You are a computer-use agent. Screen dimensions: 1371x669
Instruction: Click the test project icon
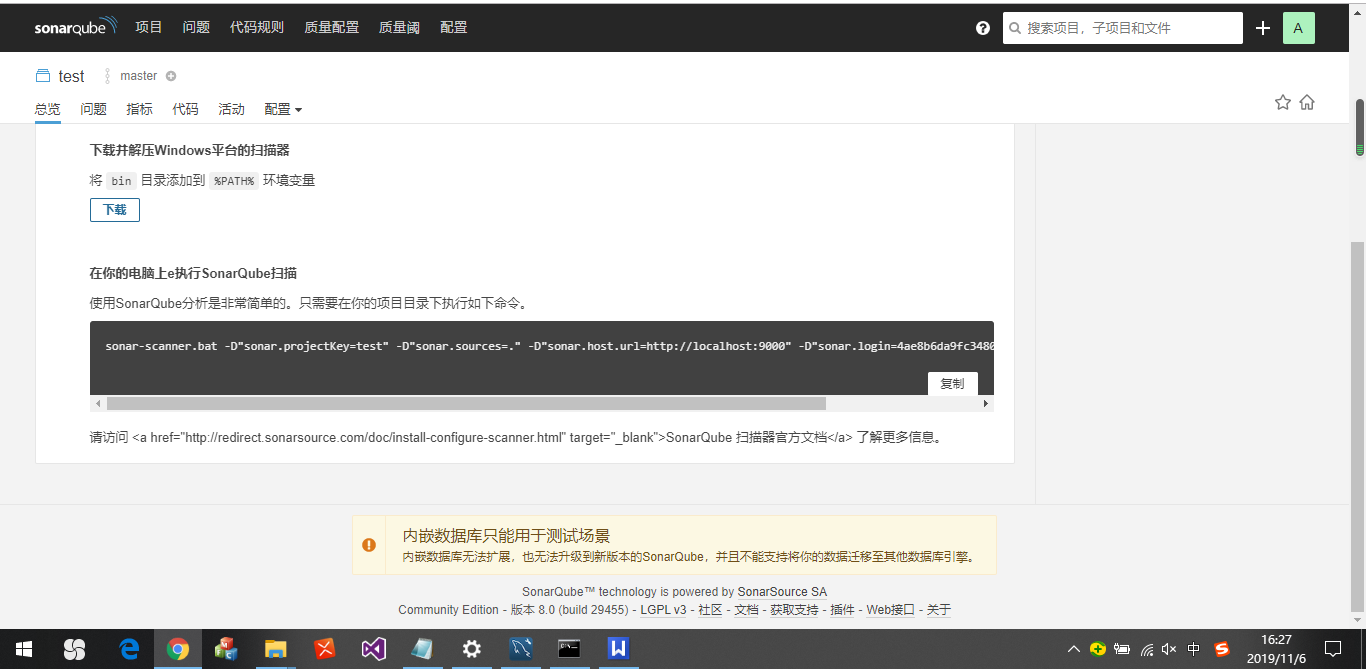(43, 76)
